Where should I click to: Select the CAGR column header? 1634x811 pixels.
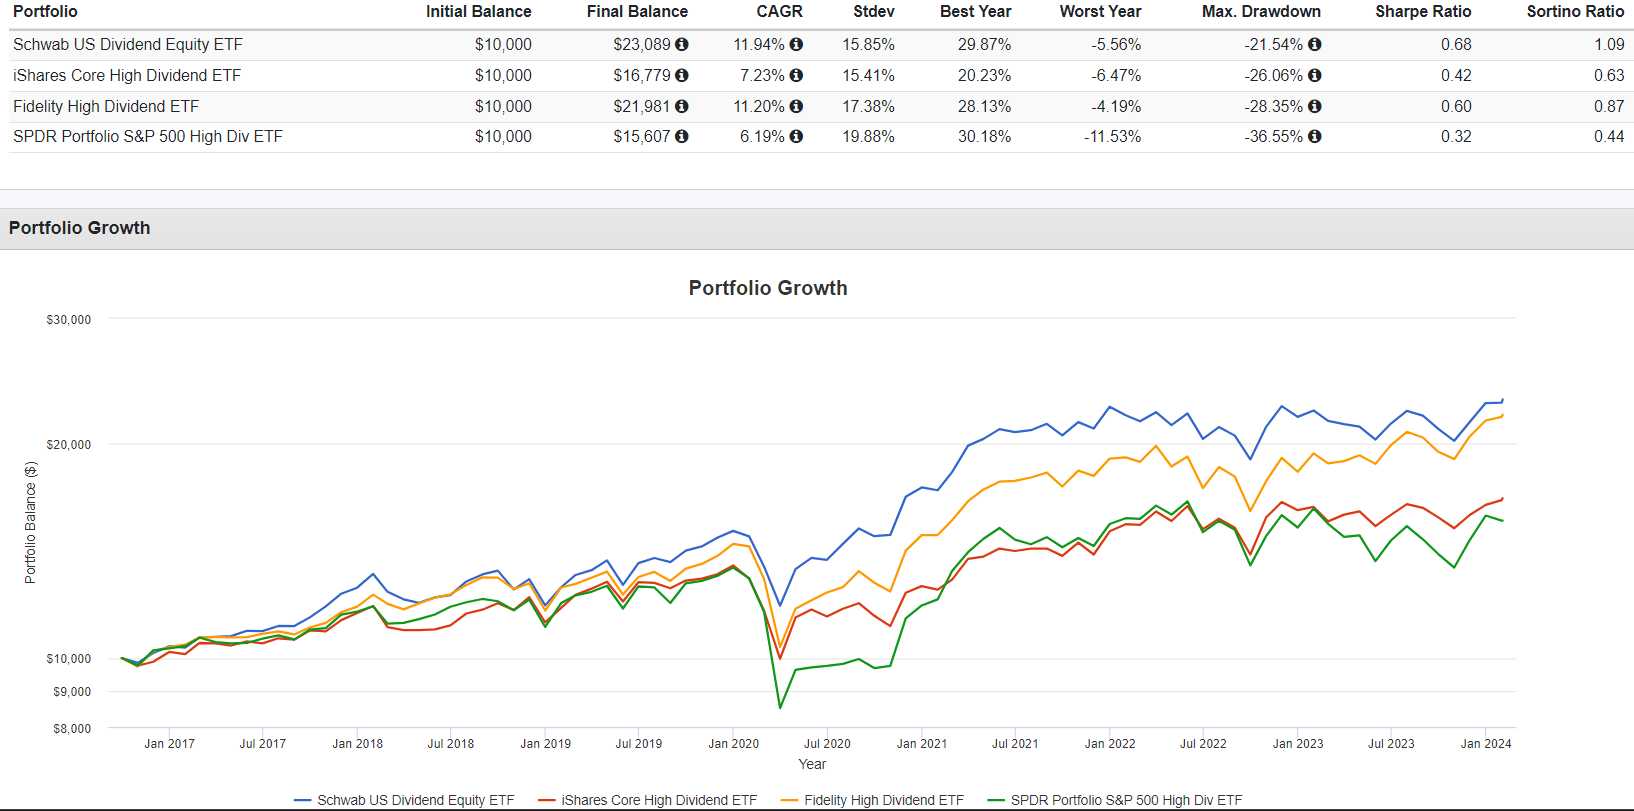click(x=780, y=11)
